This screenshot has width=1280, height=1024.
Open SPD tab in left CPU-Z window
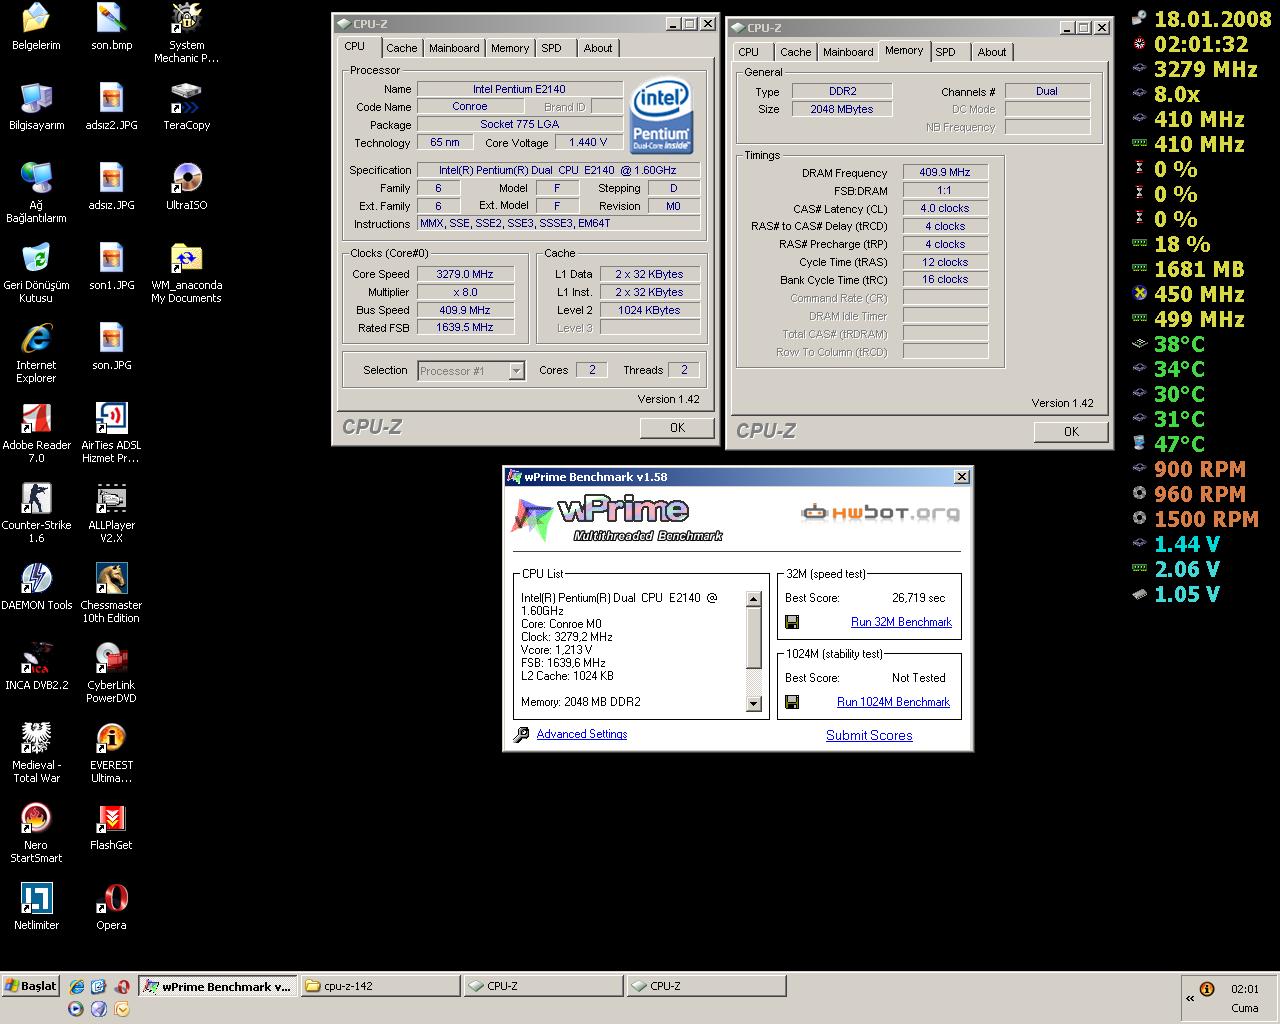pos(552,48)
